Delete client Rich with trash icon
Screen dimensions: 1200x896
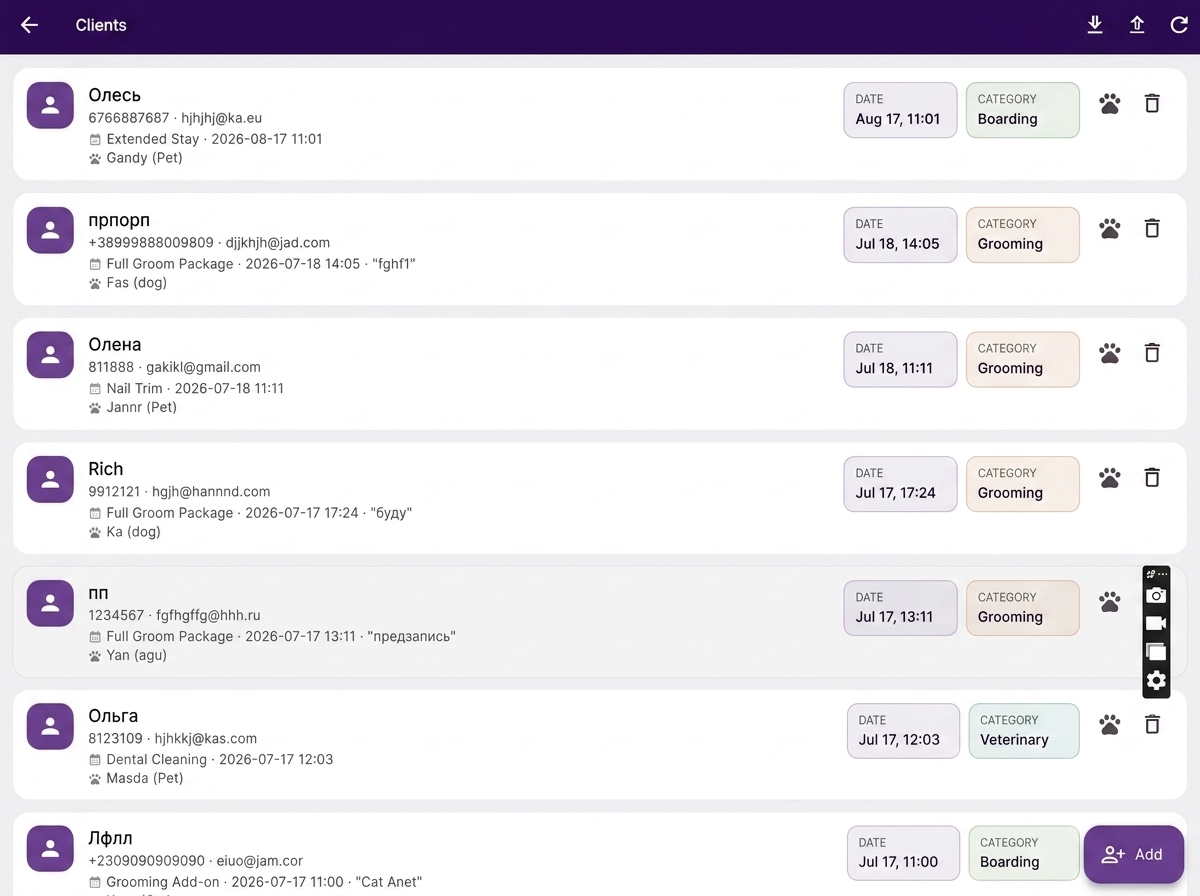(1152, 477)
